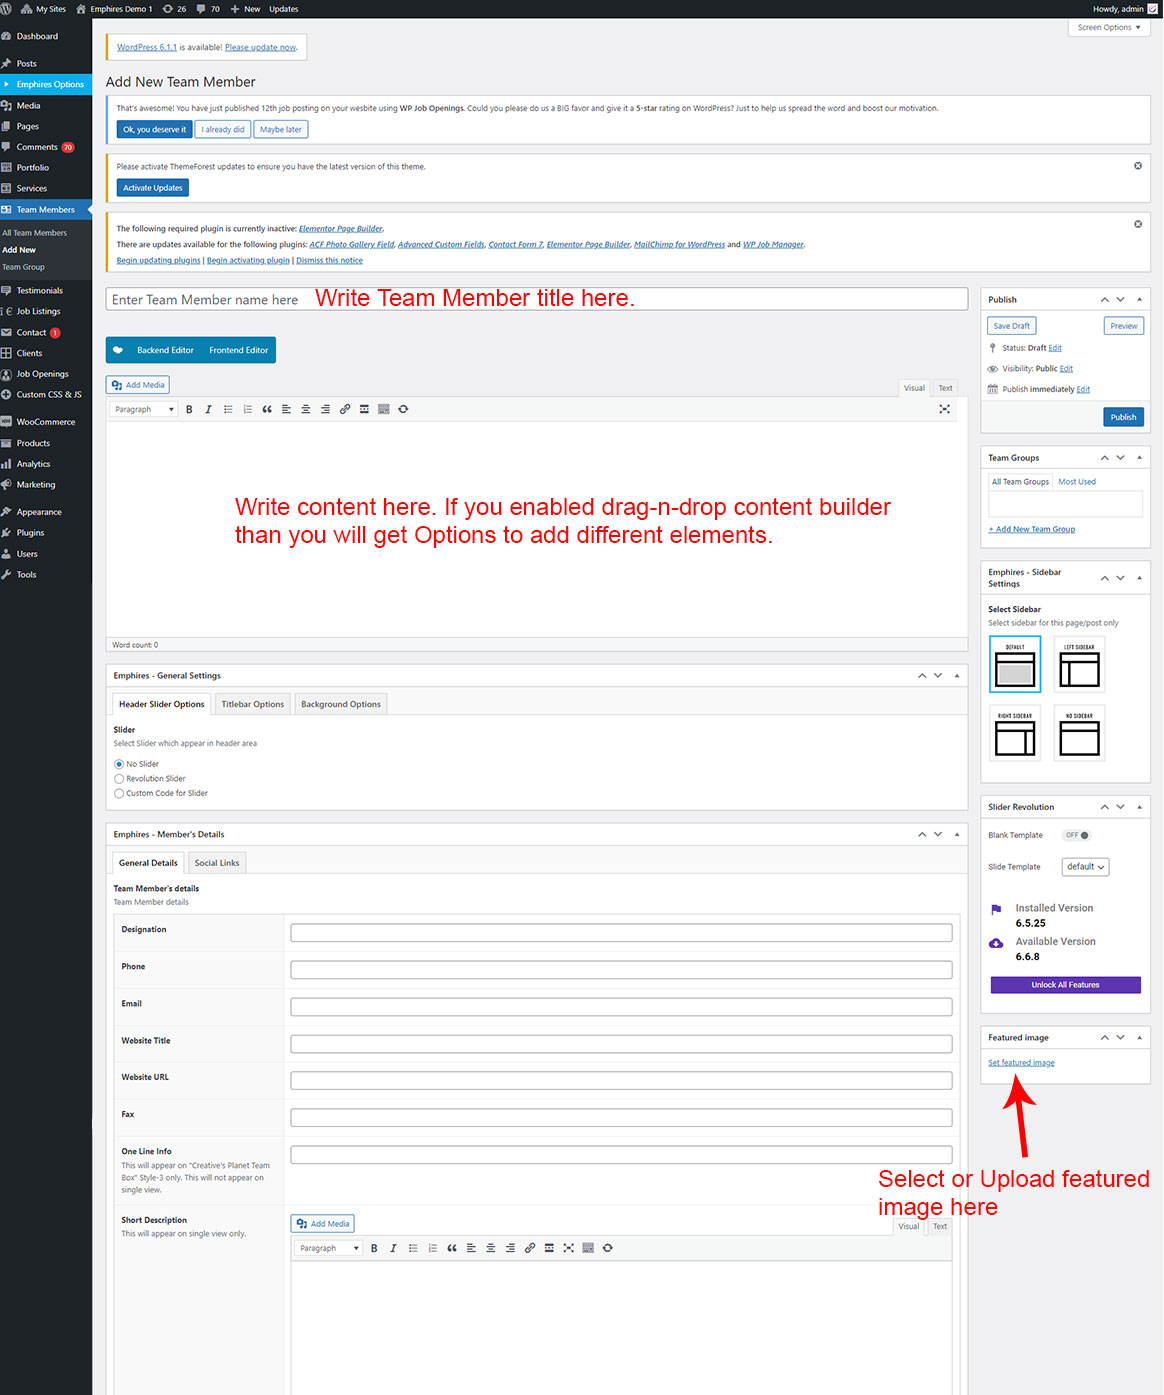Apply bold in the main editor toolbar

tap(189, 409)
